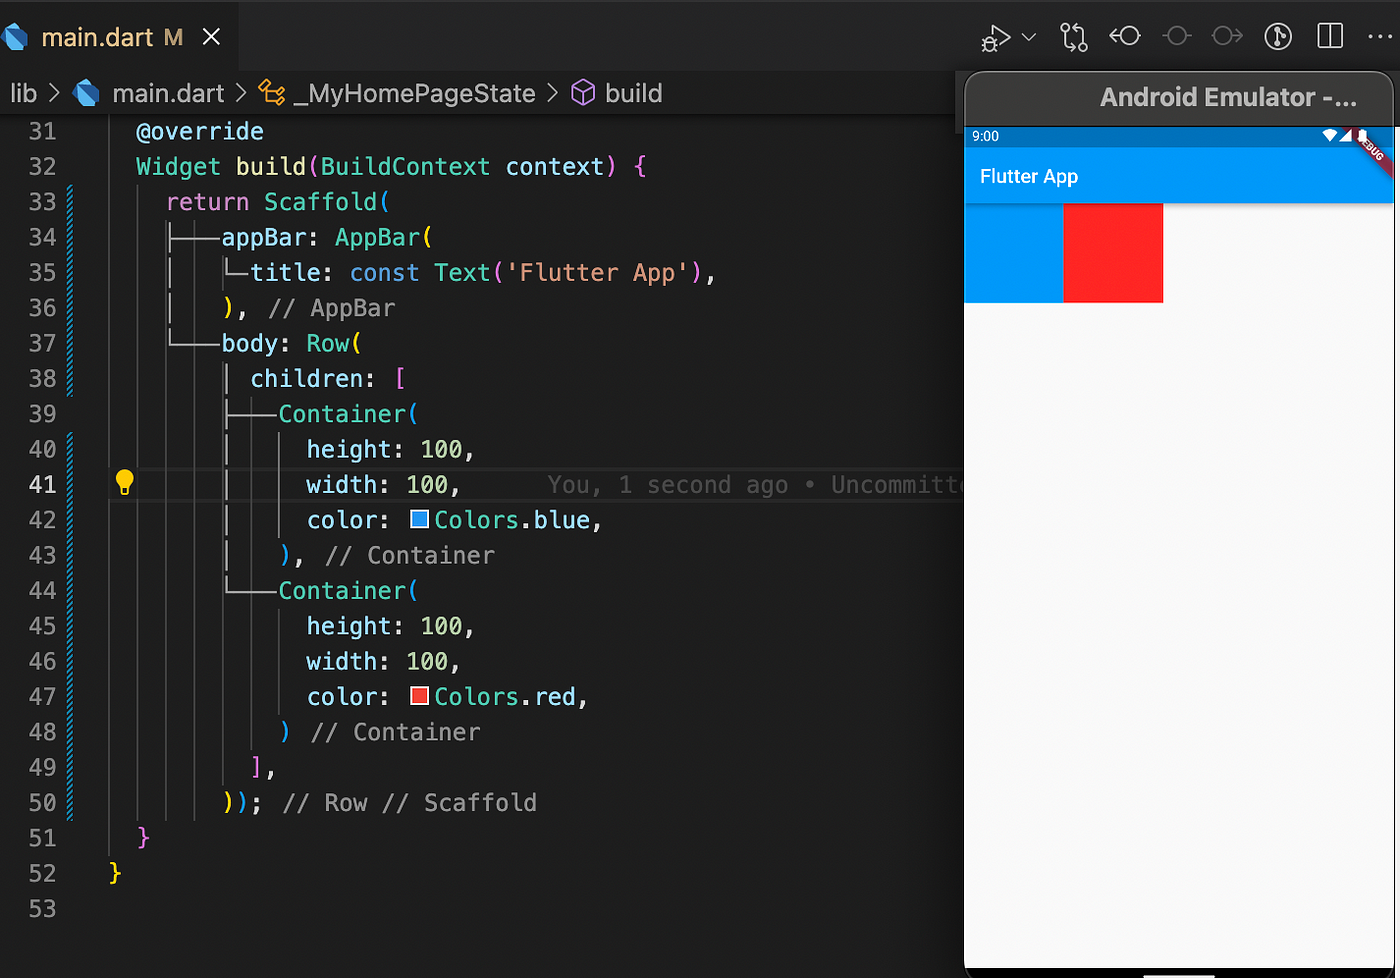Screen dimensions: 1400x978
Task: Click the main.dart breadcrumb item
Action: tap(168, 93)
